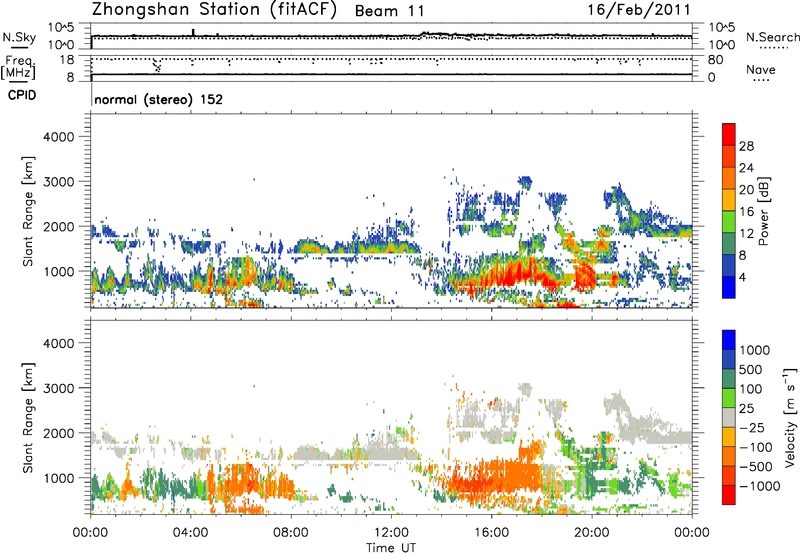Pick the yellow segment of the velocity colorbar

pyautogui.click(x=729, y=437)
